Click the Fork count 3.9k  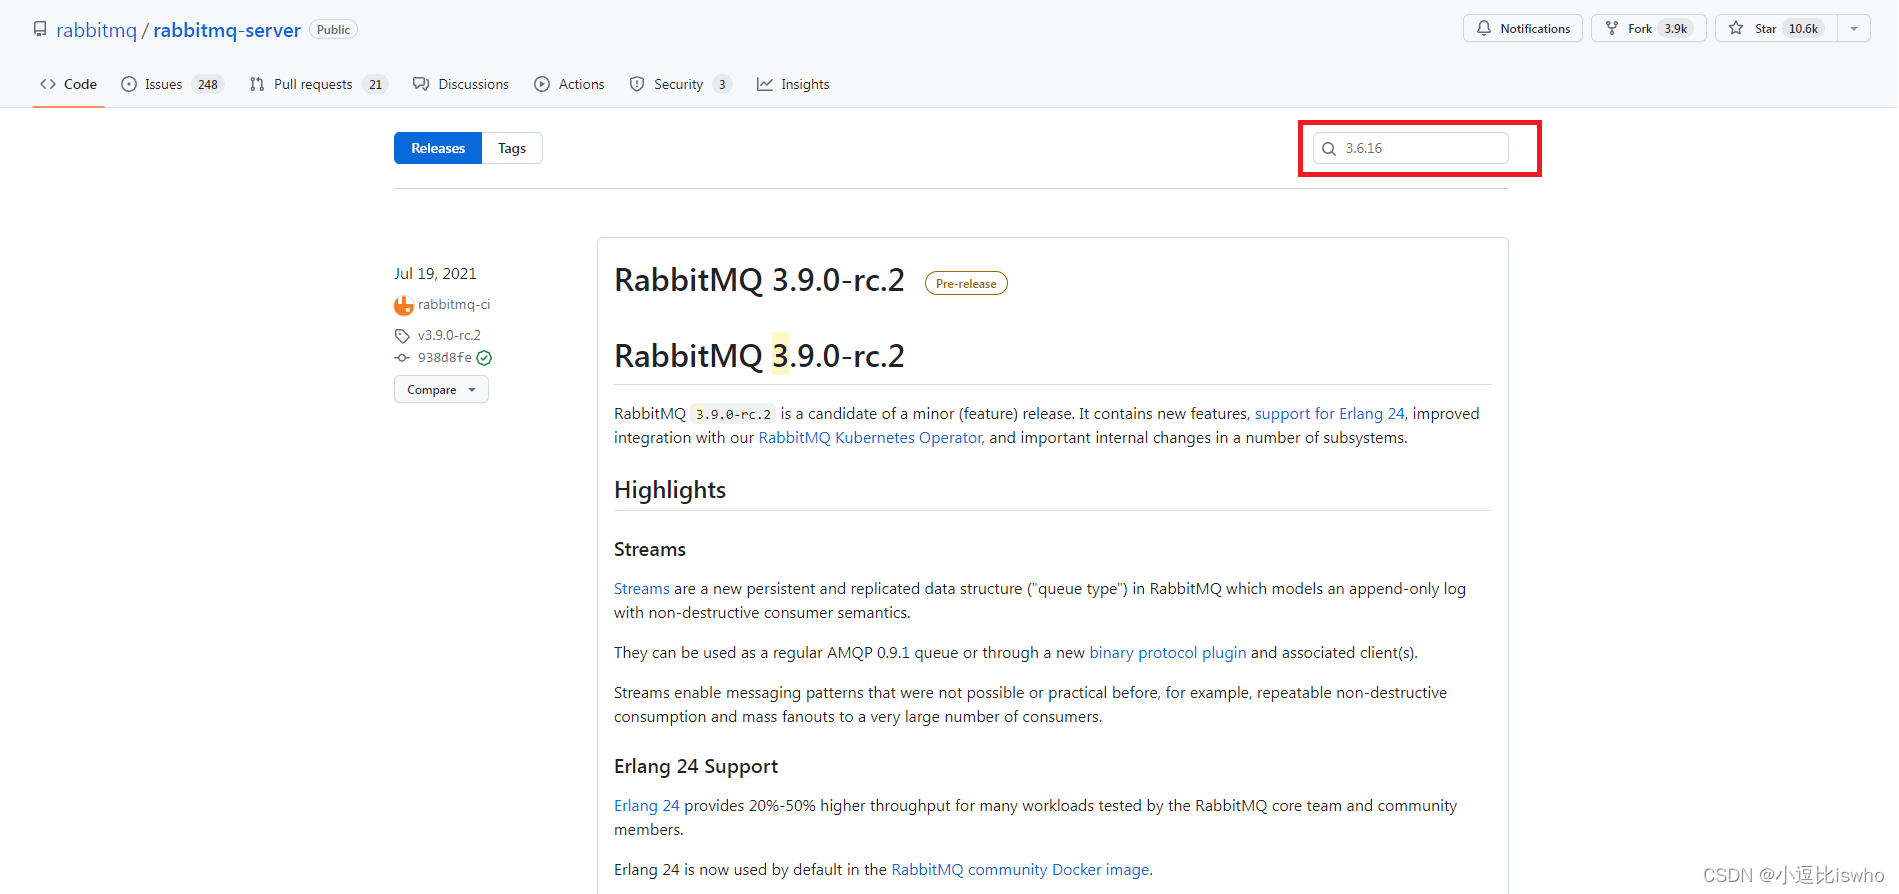(1676, 28)
